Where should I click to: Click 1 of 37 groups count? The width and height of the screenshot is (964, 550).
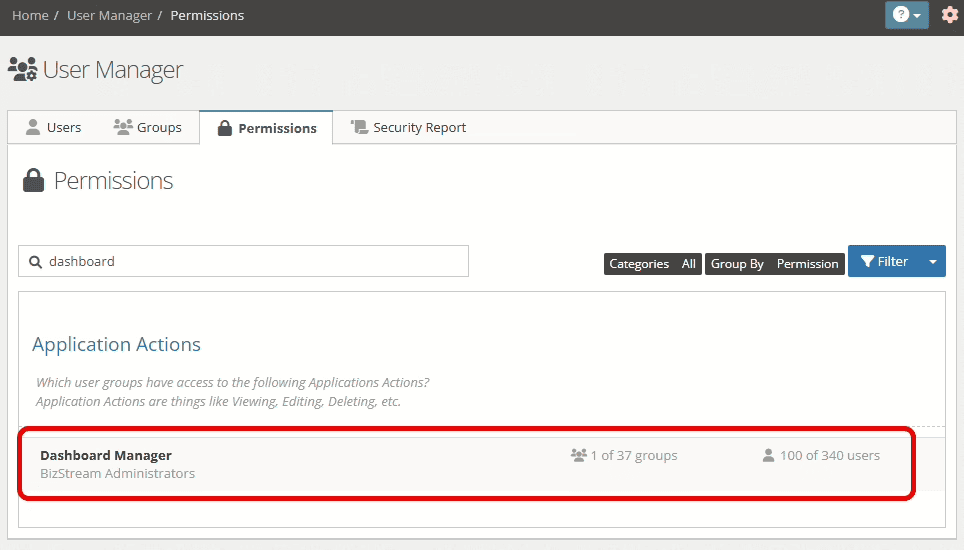click(634, 455)
